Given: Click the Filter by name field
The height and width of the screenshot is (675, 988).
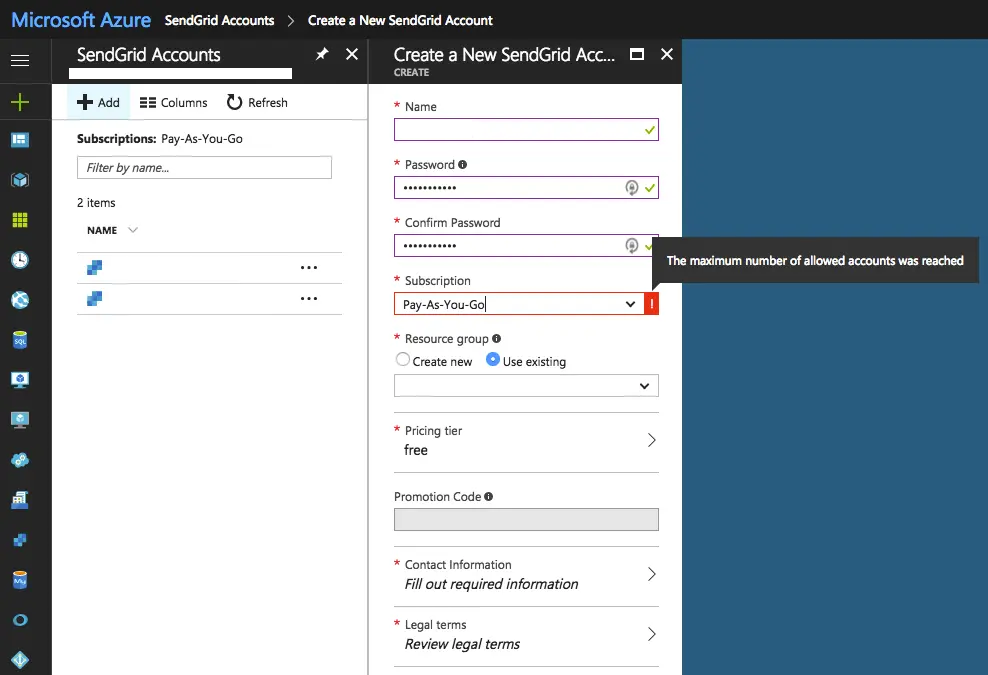Looking at the screenshot, I should tap(204, 168).
